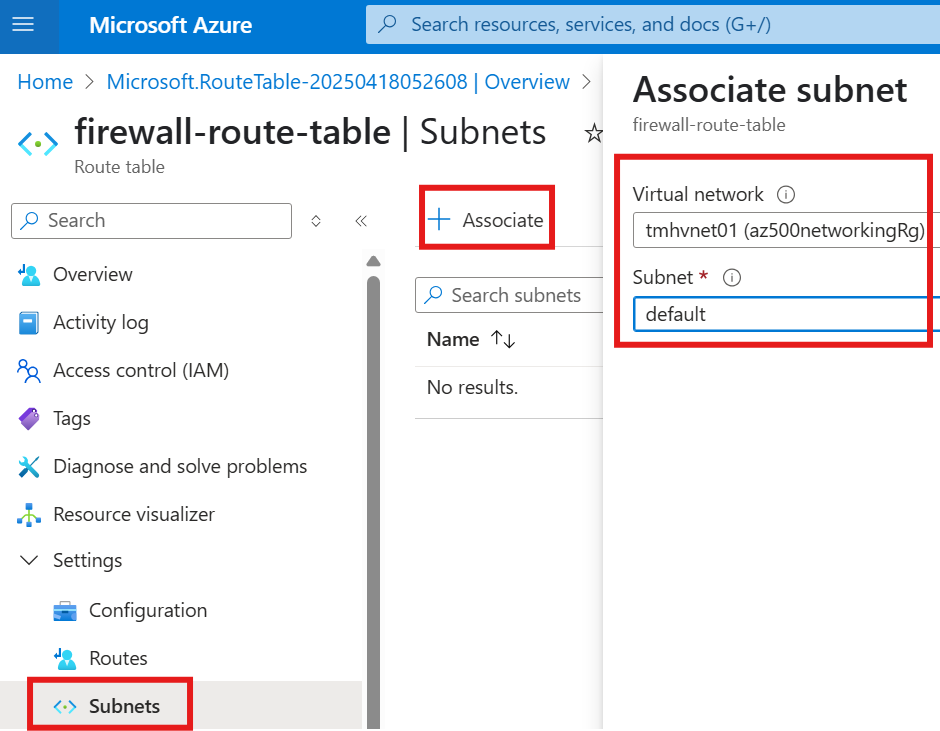Click the Routes icon
Screen dimensions: 940x731
65,658
